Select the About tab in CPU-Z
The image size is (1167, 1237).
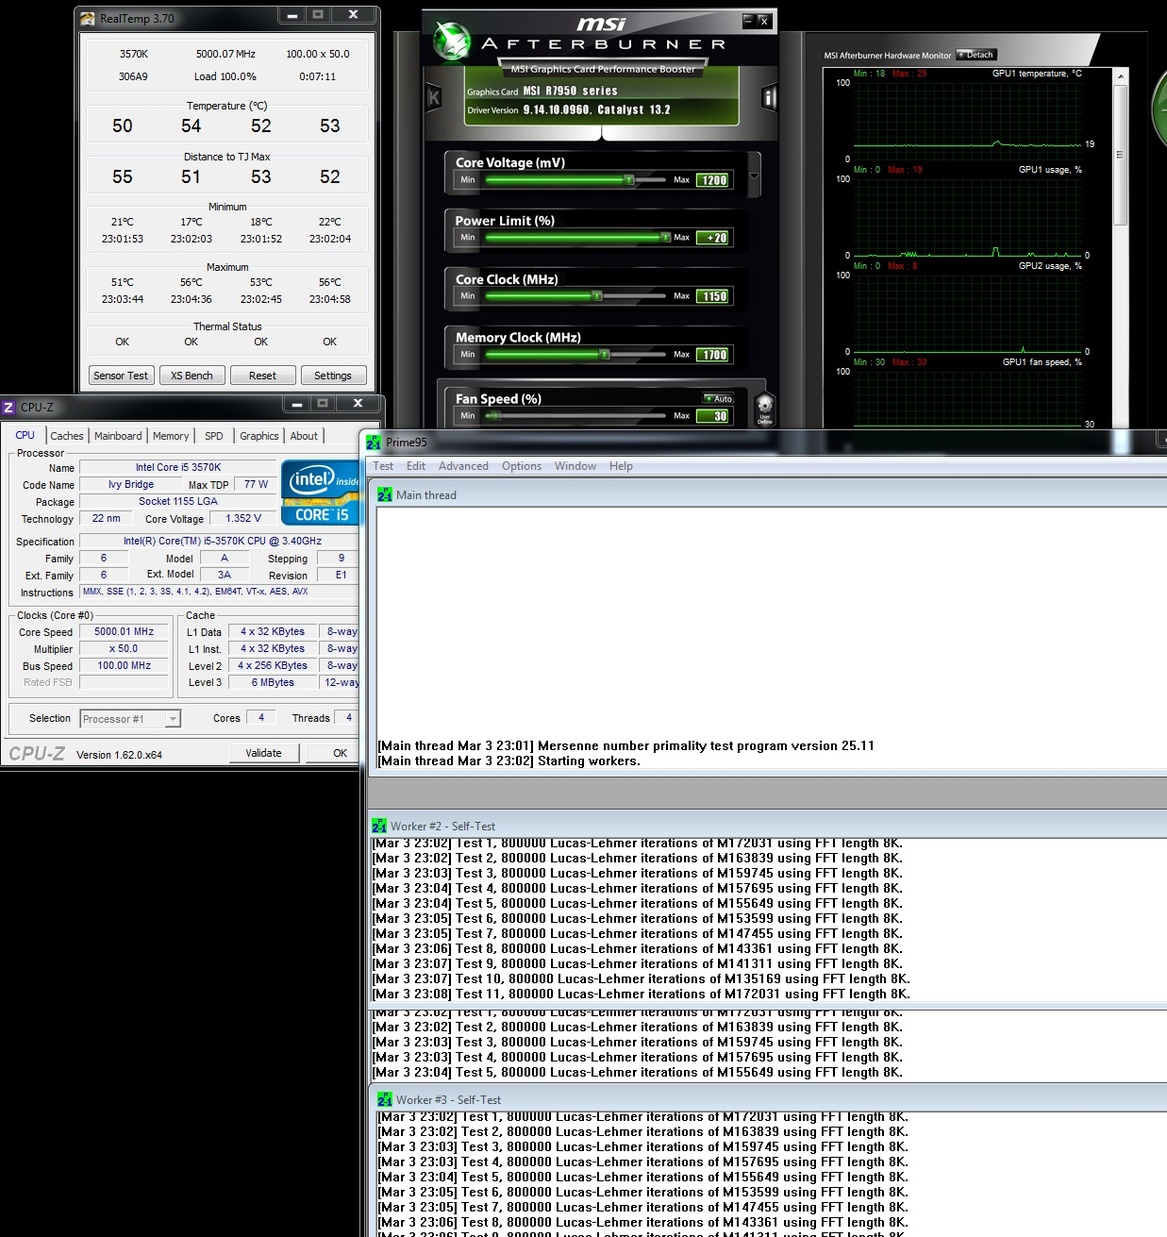pyautogui.click(x=304, y=436)
